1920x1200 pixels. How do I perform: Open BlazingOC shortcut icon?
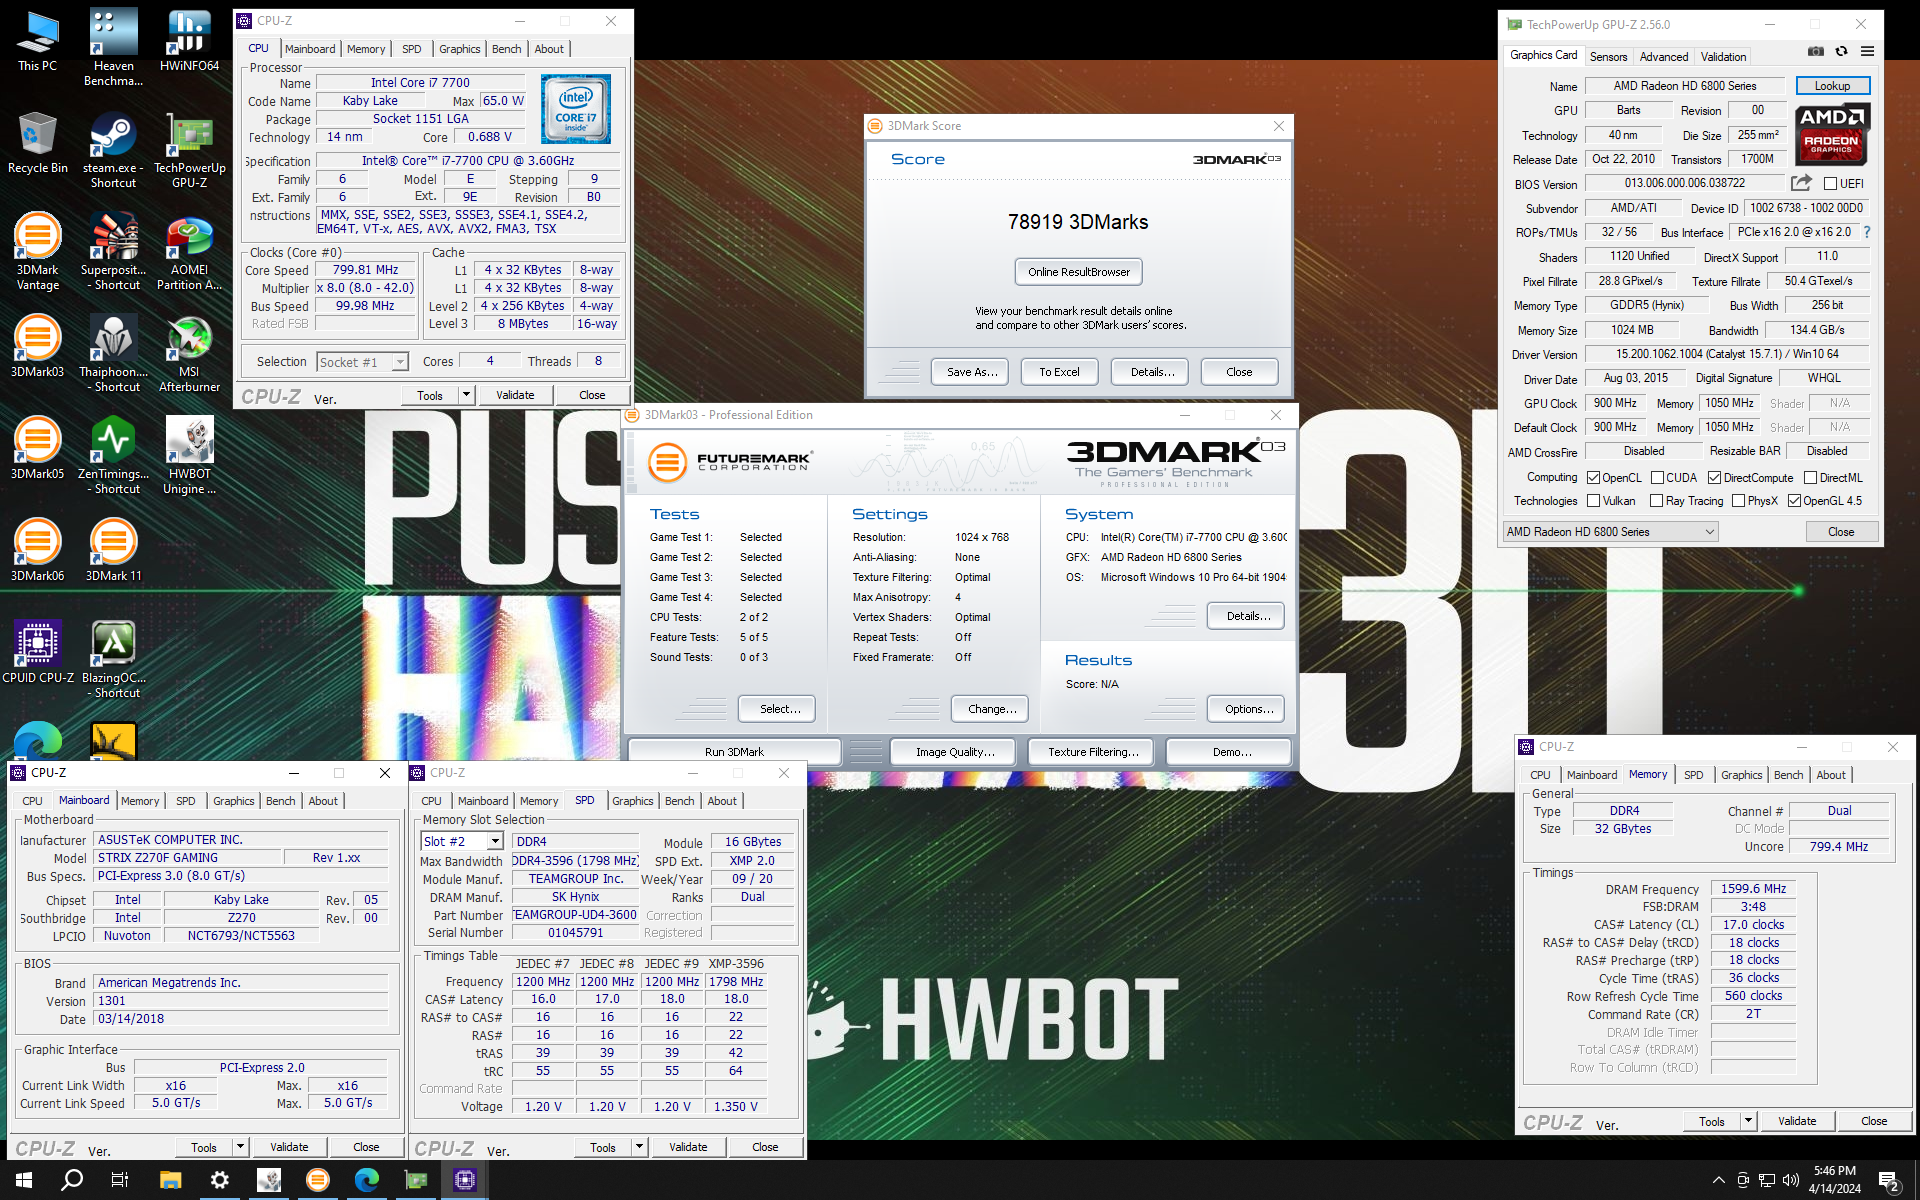(113, 660)
